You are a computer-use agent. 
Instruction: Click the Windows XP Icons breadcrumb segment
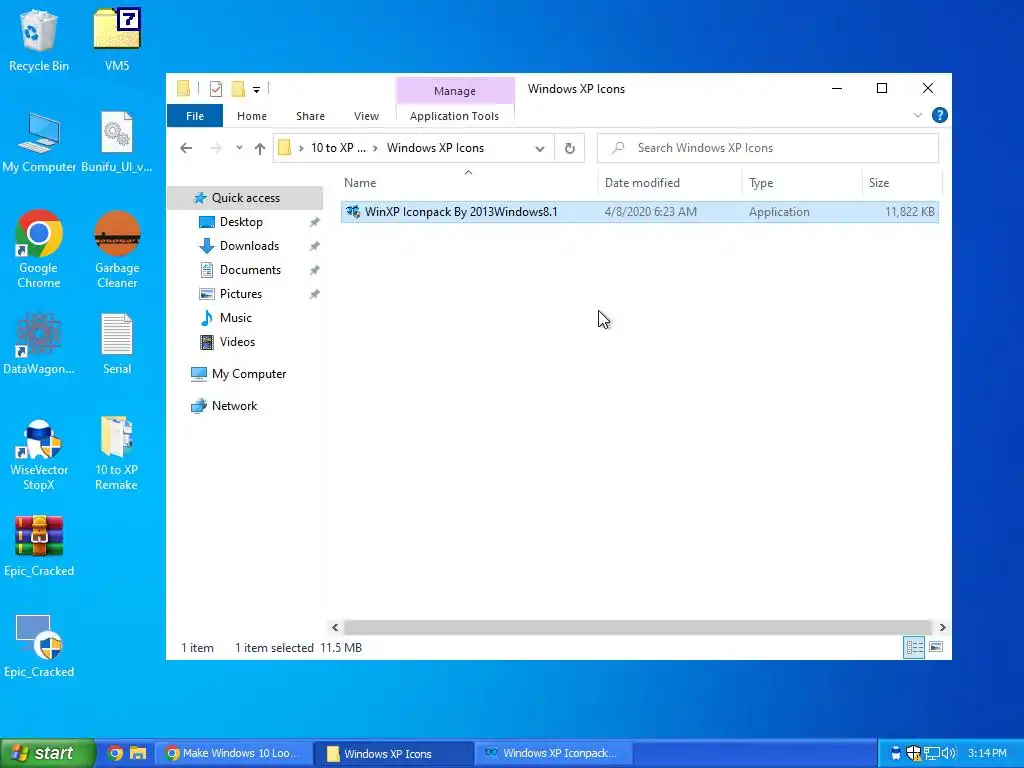tap(435, 148)
